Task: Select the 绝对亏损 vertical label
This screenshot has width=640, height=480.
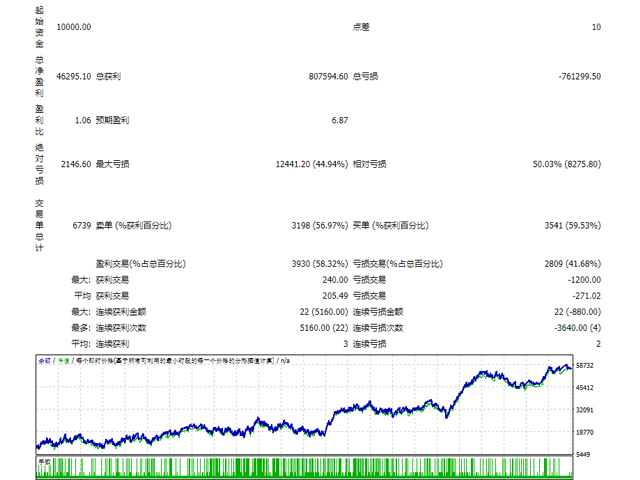Action: (x=39, y=164)
